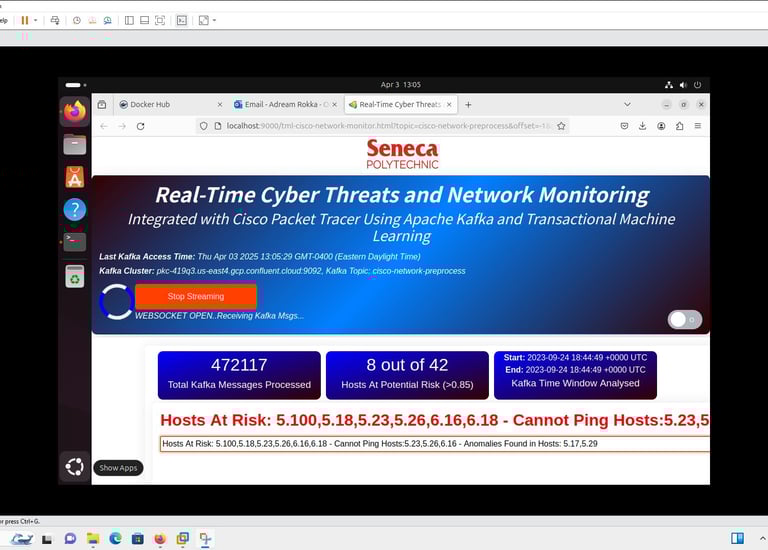The height and width of the screenshot is (550, 768).
Task: Launch Ubuntu App Center from the dock
Action: [74, 177]
